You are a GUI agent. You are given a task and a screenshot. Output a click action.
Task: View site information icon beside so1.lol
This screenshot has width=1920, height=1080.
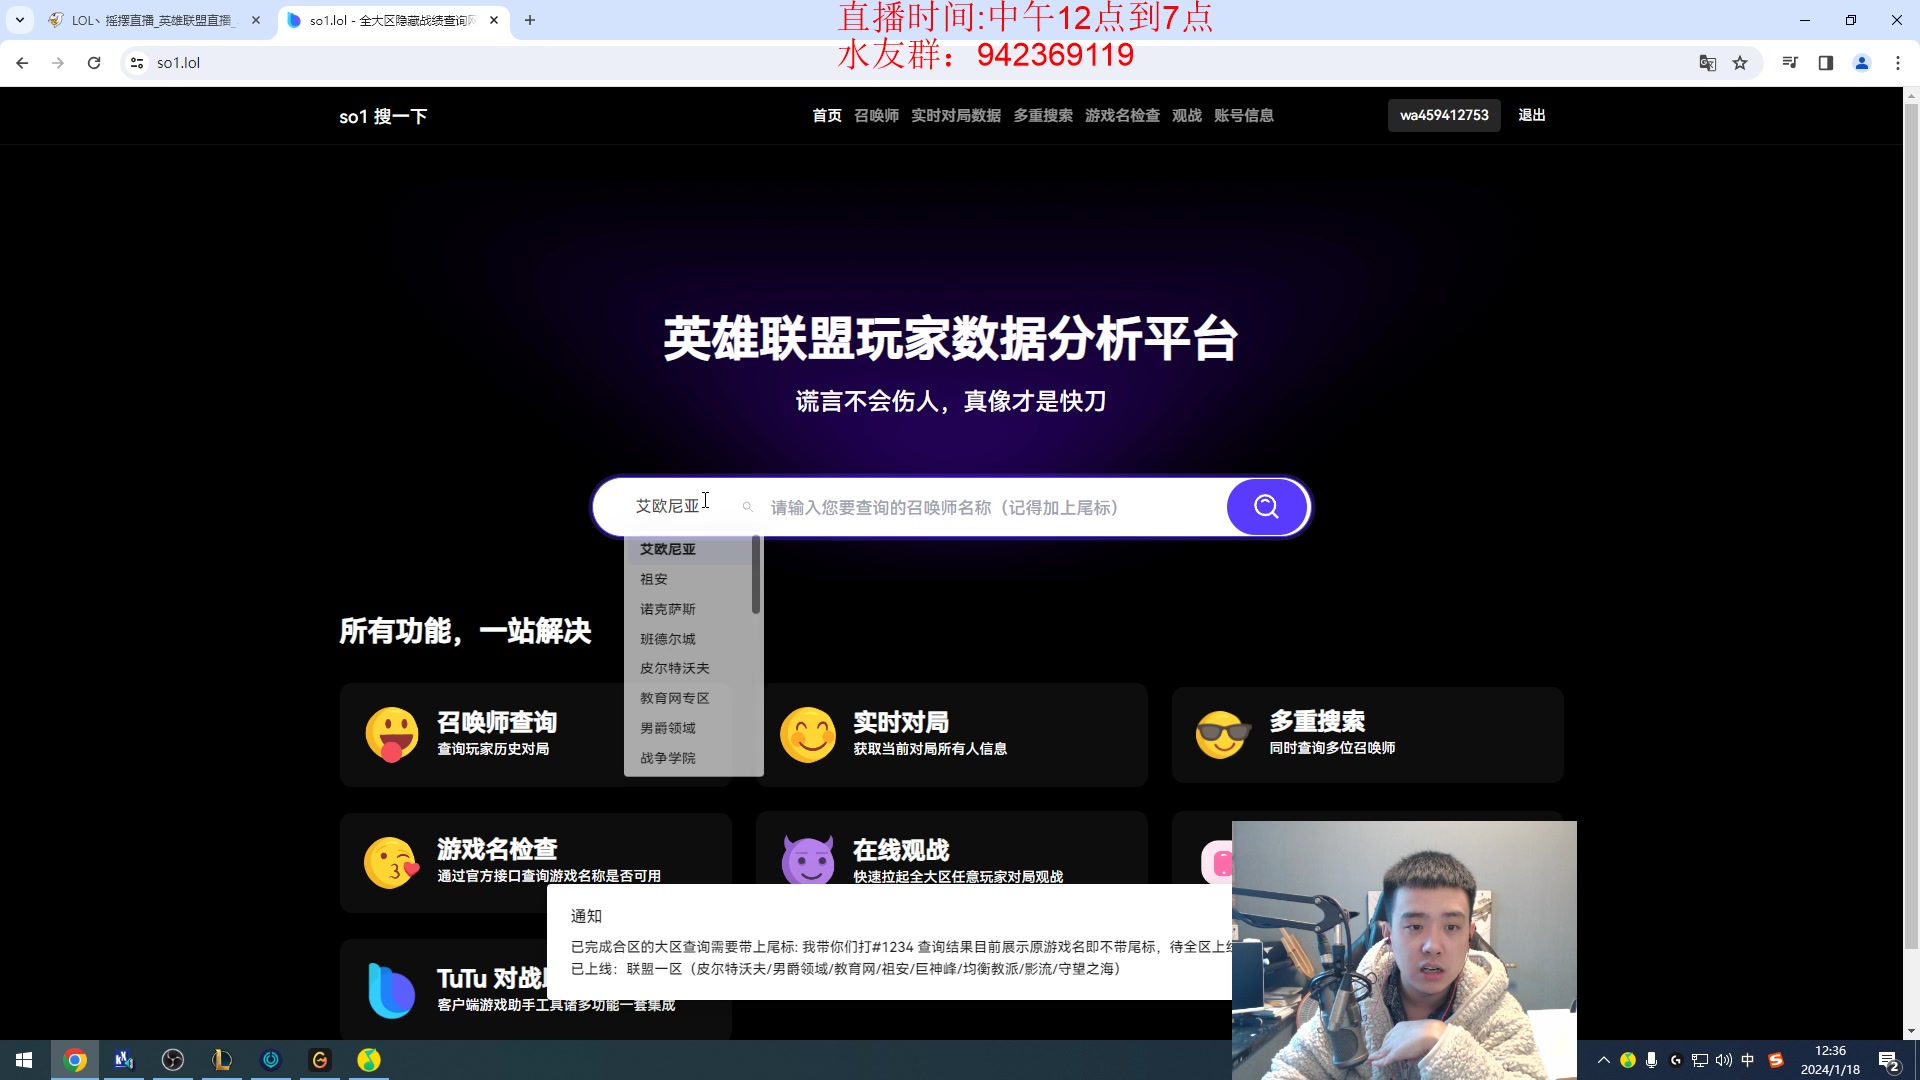pyautogui.click(x=137, y=63)
